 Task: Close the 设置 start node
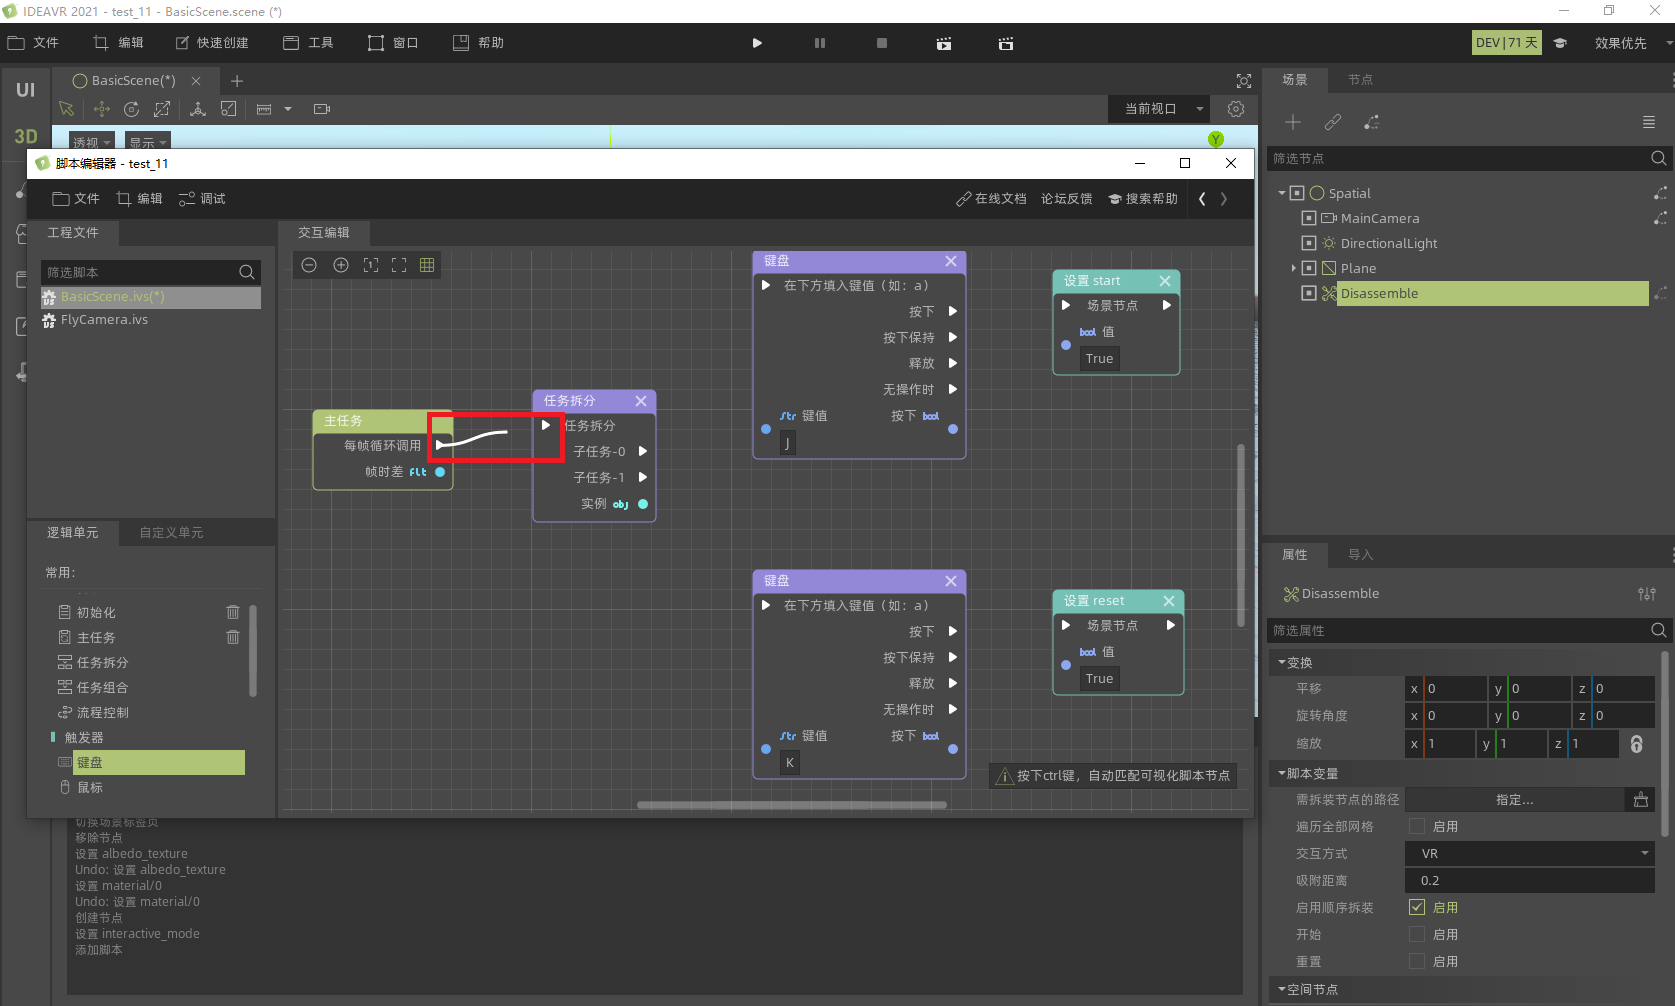[1165, 281]
